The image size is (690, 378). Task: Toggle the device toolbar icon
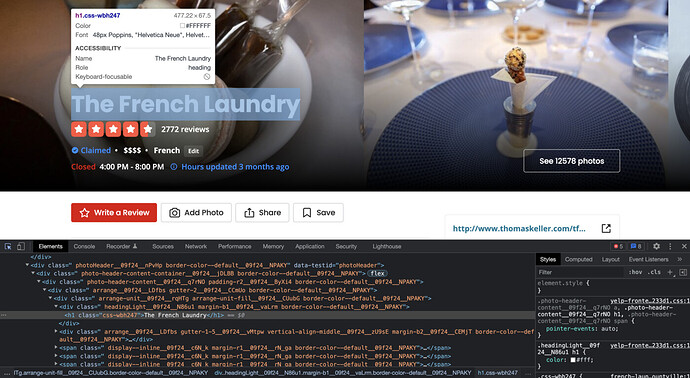pyautogui.click(x=21, y=246)
